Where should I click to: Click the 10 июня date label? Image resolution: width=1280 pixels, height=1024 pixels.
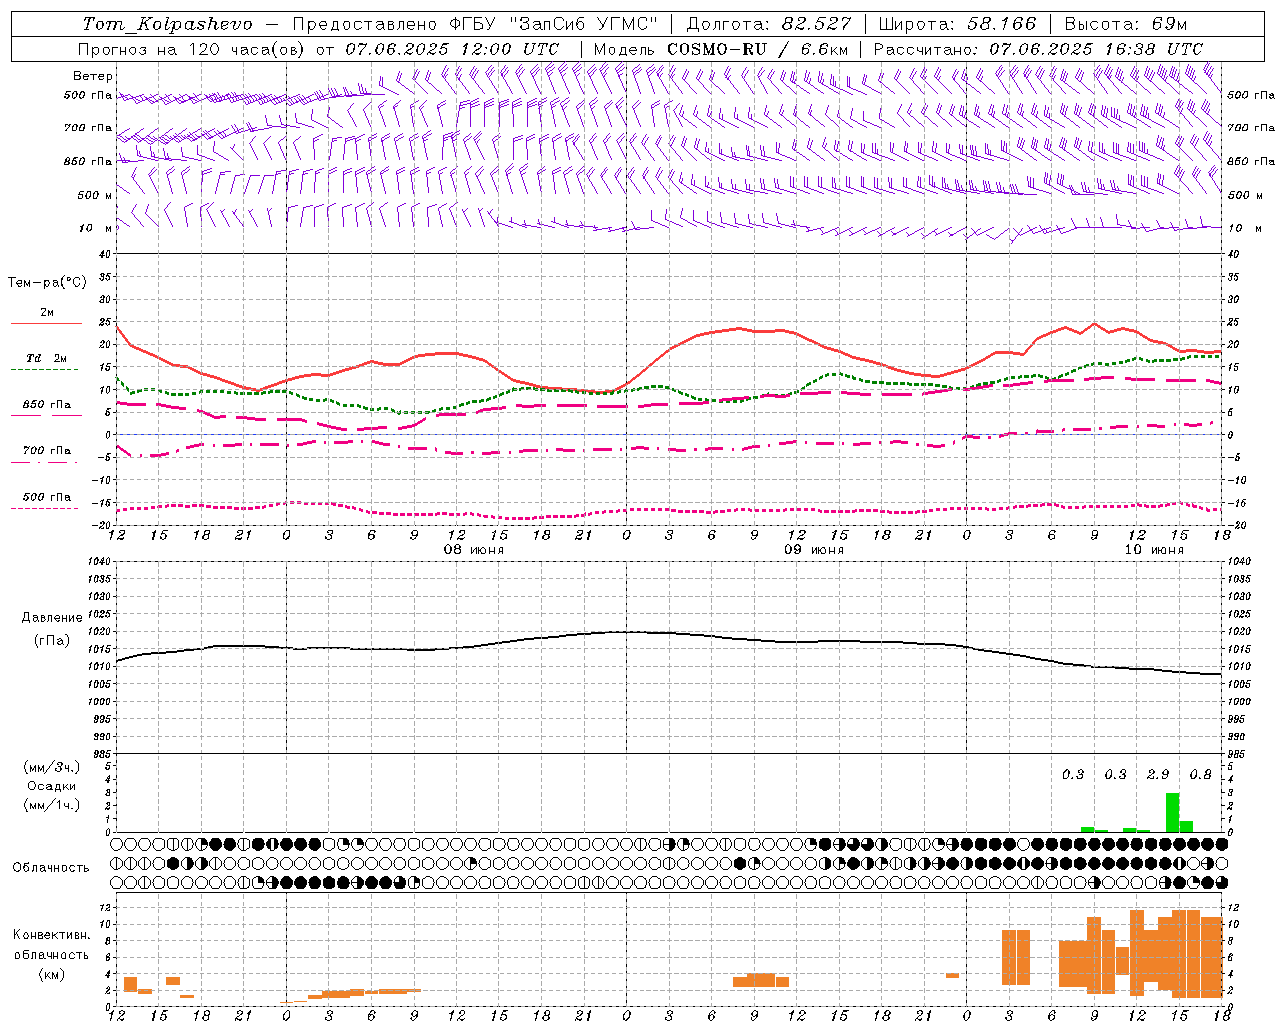(1153, 550)
